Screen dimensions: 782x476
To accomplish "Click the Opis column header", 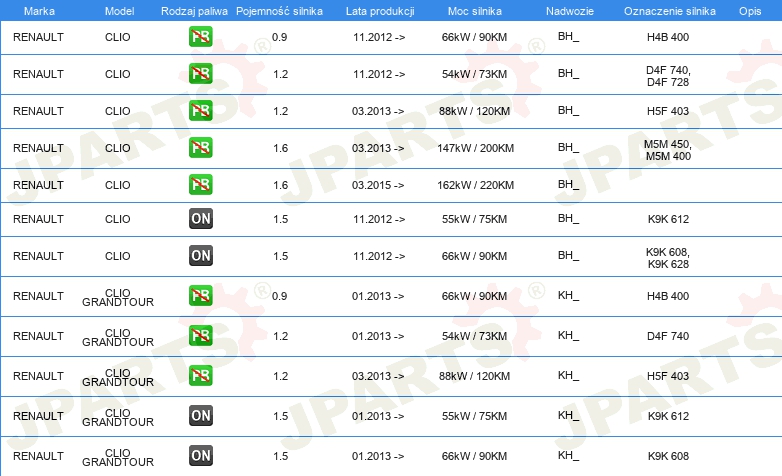I will click(750, 11).
